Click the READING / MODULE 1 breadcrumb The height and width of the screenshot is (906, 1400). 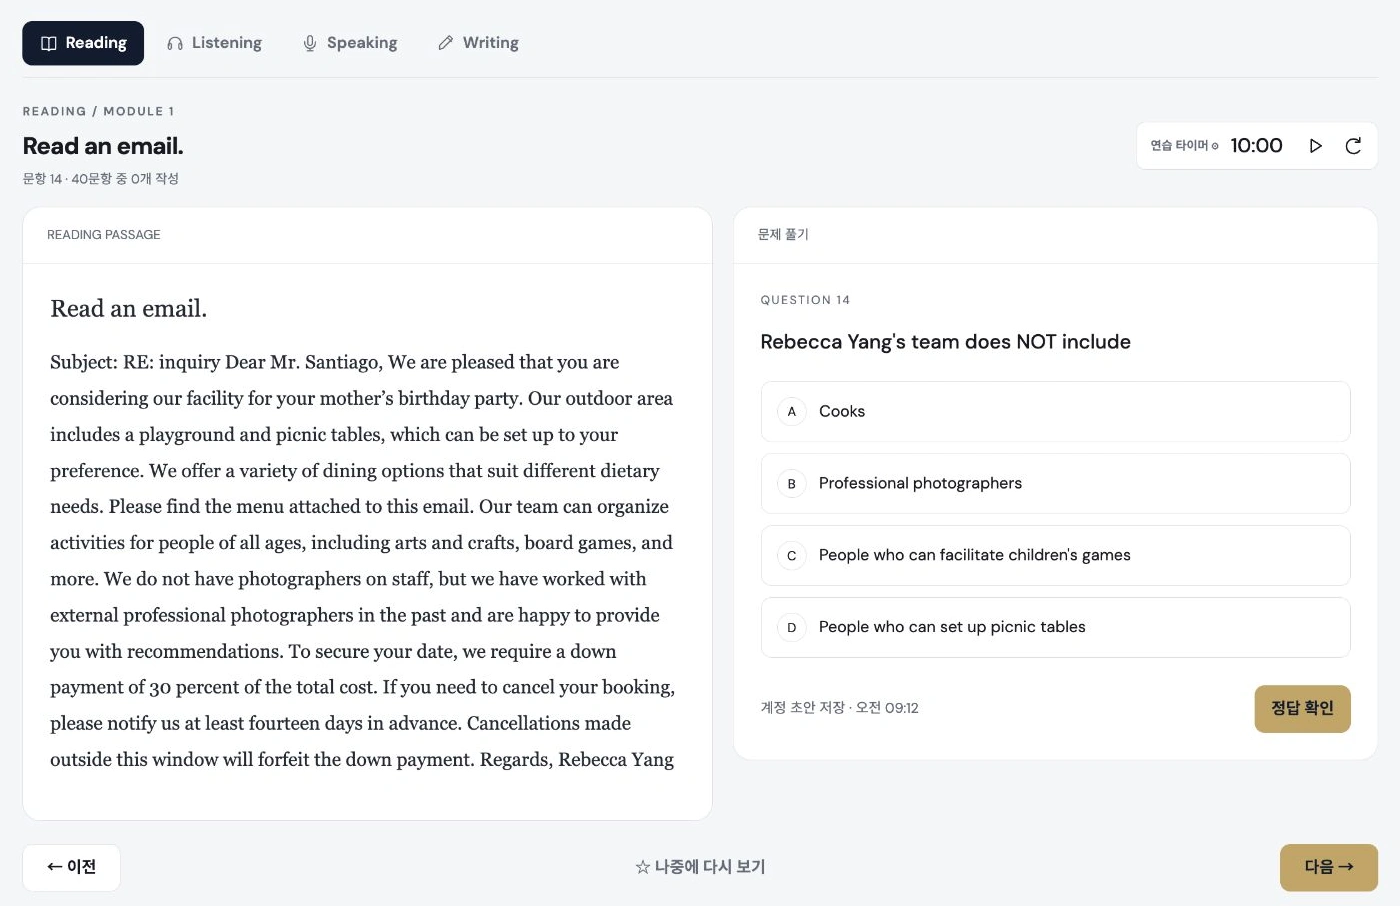click(98, 111)
